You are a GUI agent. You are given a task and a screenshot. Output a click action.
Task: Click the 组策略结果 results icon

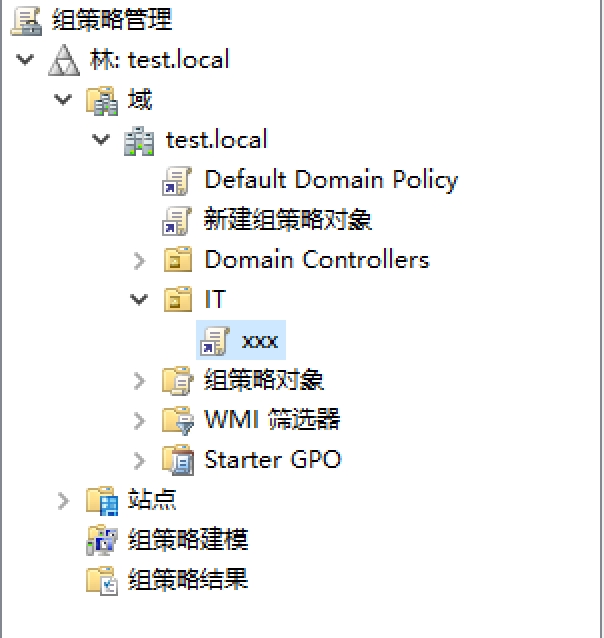101,580
